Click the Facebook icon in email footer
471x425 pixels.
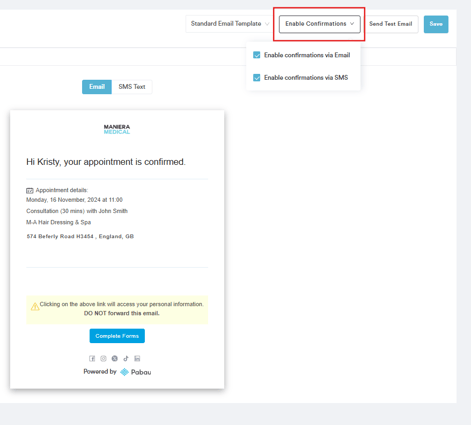tap(92, 358)
